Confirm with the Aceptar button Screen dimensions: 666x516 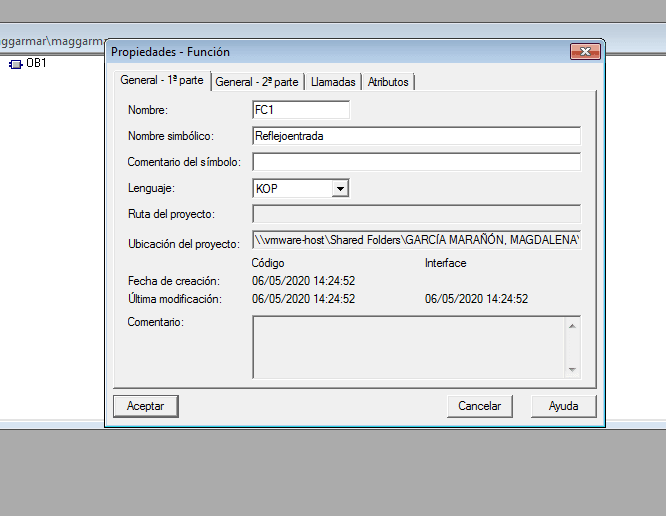(146, 406)
